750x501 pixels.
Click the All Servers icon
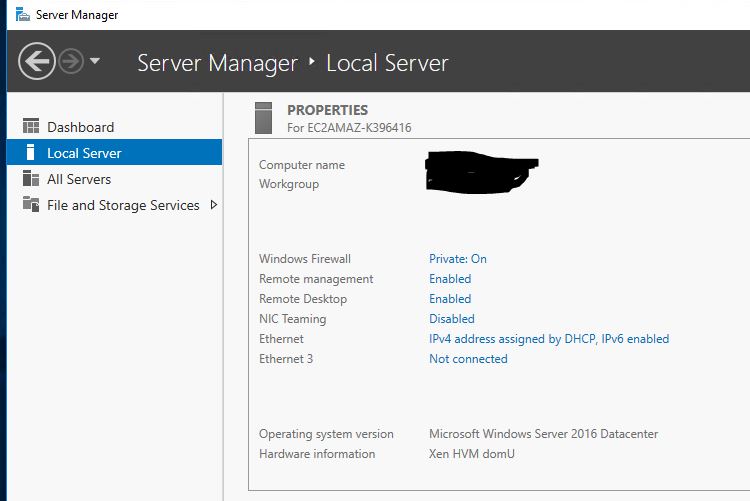click(x=31, y=178)
